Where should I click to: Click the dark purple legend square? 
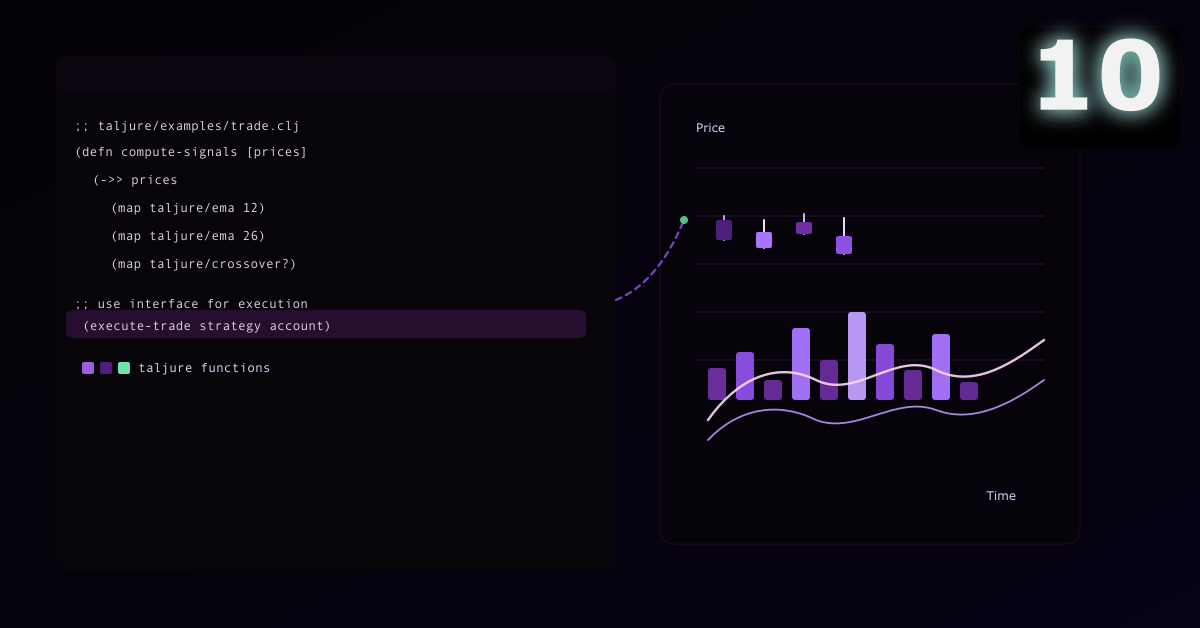point(106,368)
